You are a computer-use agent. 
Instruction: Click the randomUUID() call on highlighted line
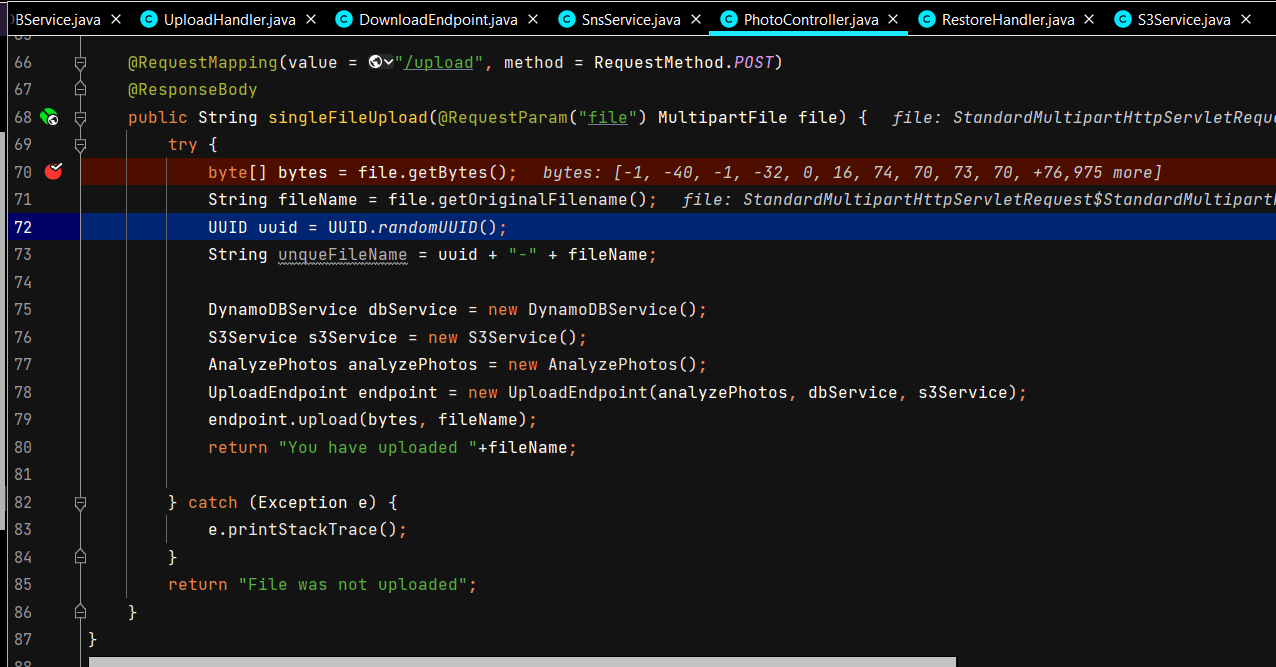point(438,227)
